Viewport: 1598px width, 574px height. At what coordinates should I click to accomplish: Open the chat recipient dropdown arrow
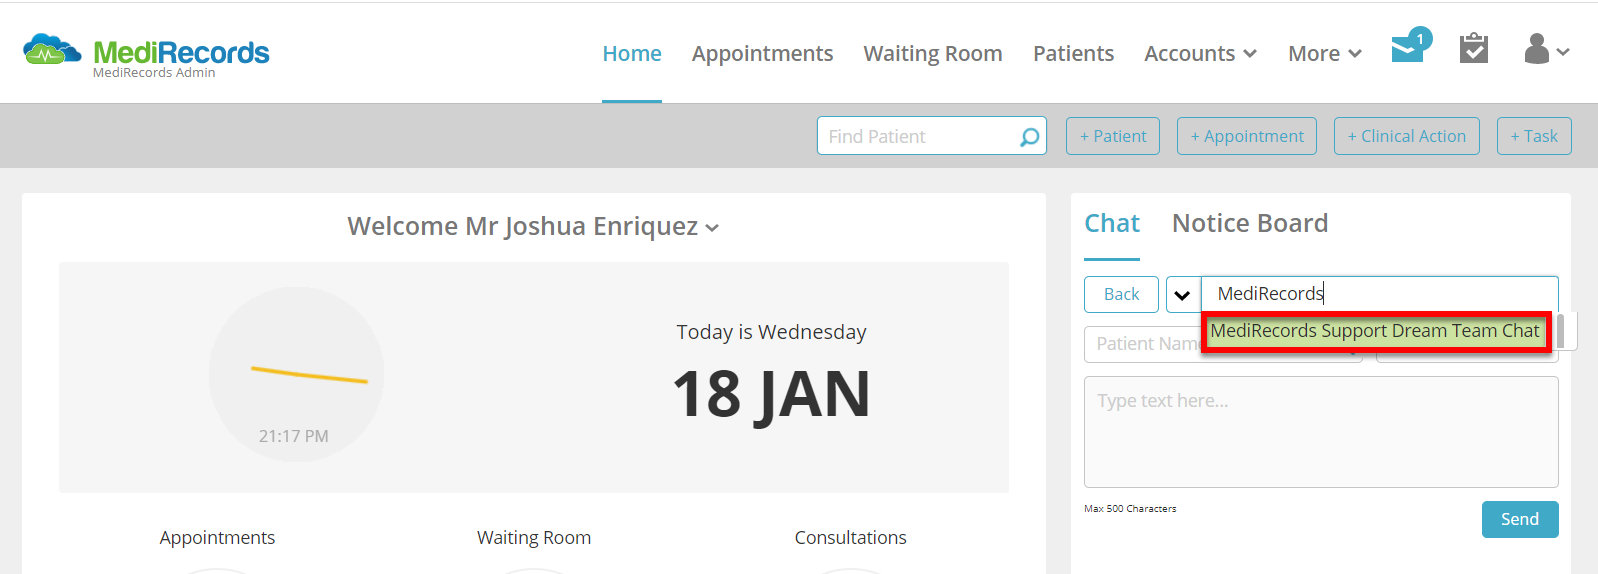pyautogui.click(x=1182, y=295)
